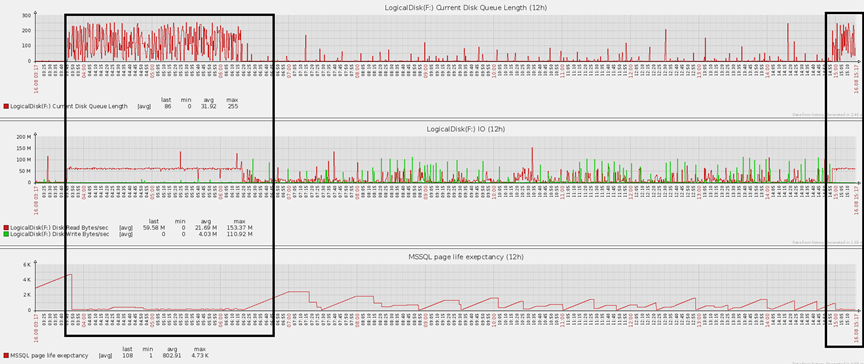This screenshot has width=866, height=364.
Task: Click the '2 K' y-axis label on the MSSQL graph
Action: 27,295
